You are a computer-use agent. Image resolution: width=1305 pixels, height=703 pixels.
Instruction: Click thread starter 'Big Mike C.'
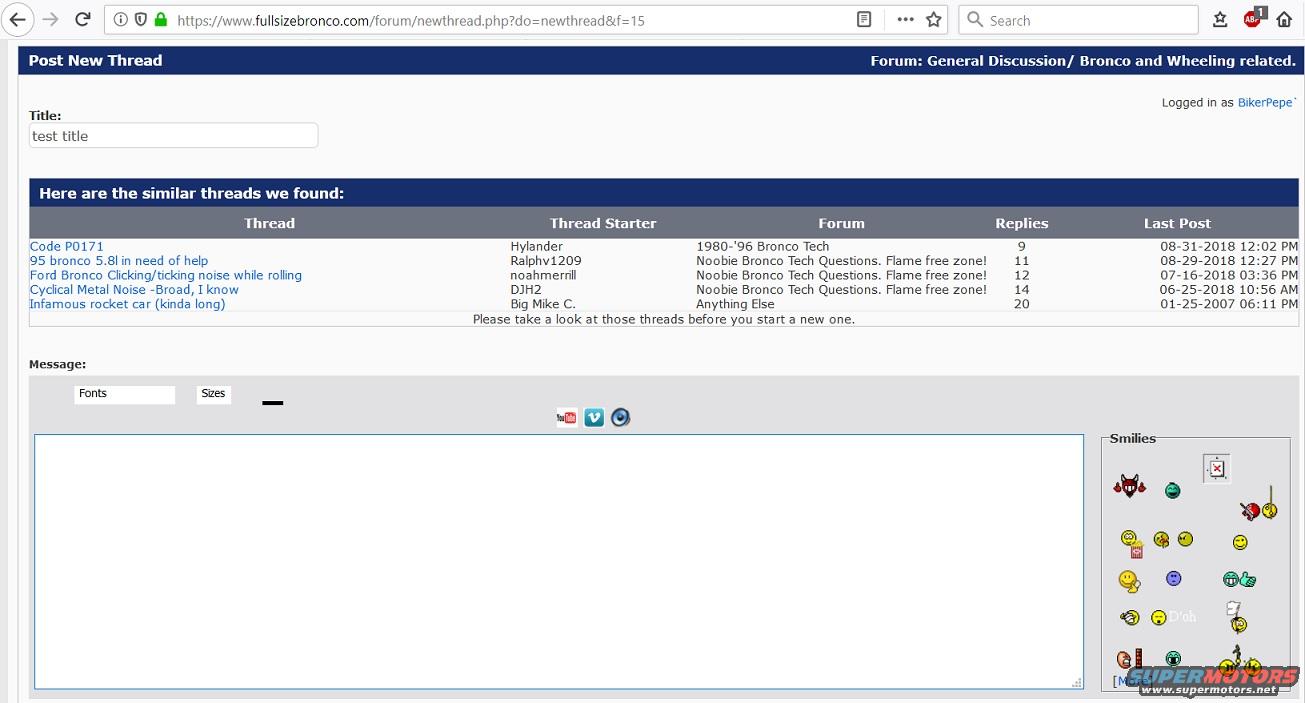[543, 304]
